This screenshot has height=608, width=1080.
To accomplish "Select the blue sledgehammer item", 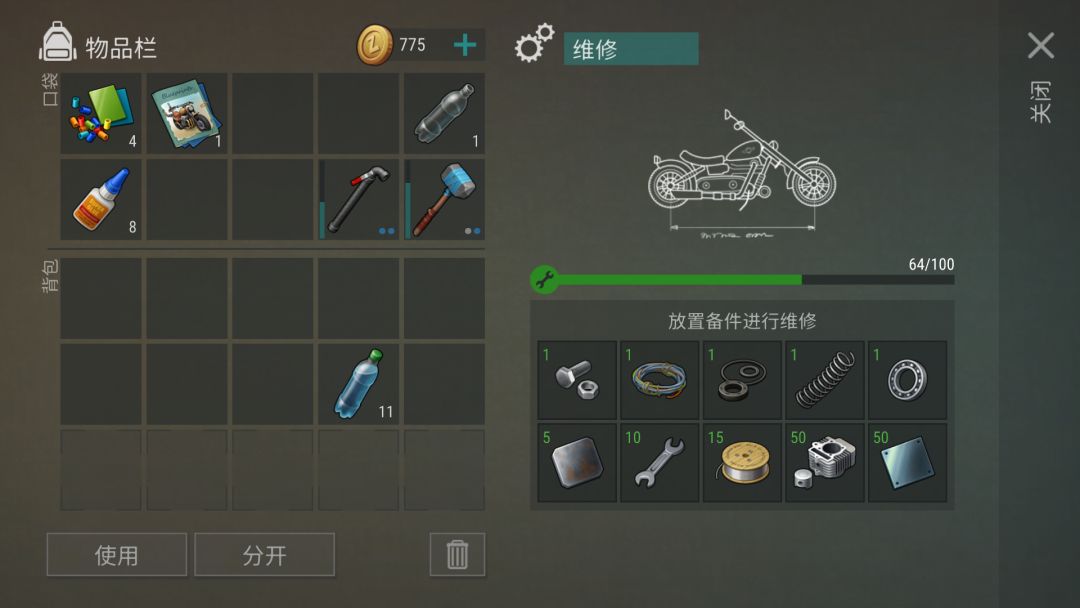I will pyautogui.click(x=444, y=200).
